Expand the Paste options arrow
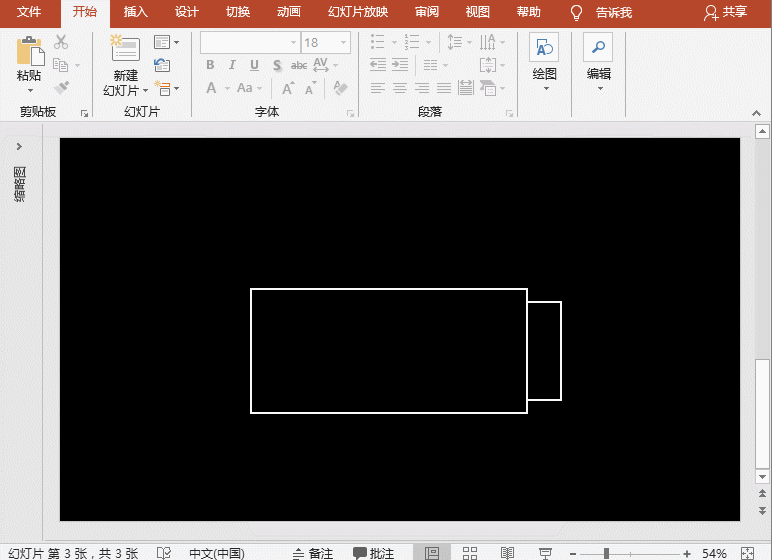The width and height of the screenshot is (772, 560). [x=30, y=90]
